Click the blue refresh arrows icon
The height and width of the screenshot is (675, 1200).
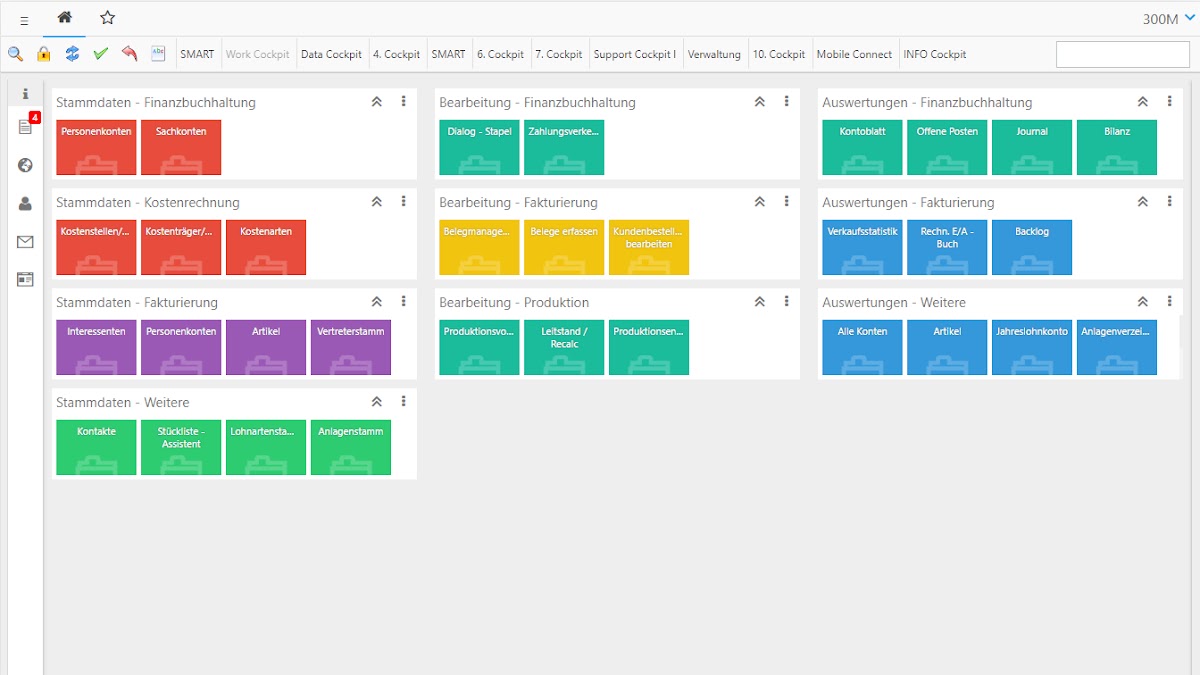pos(72,54)
